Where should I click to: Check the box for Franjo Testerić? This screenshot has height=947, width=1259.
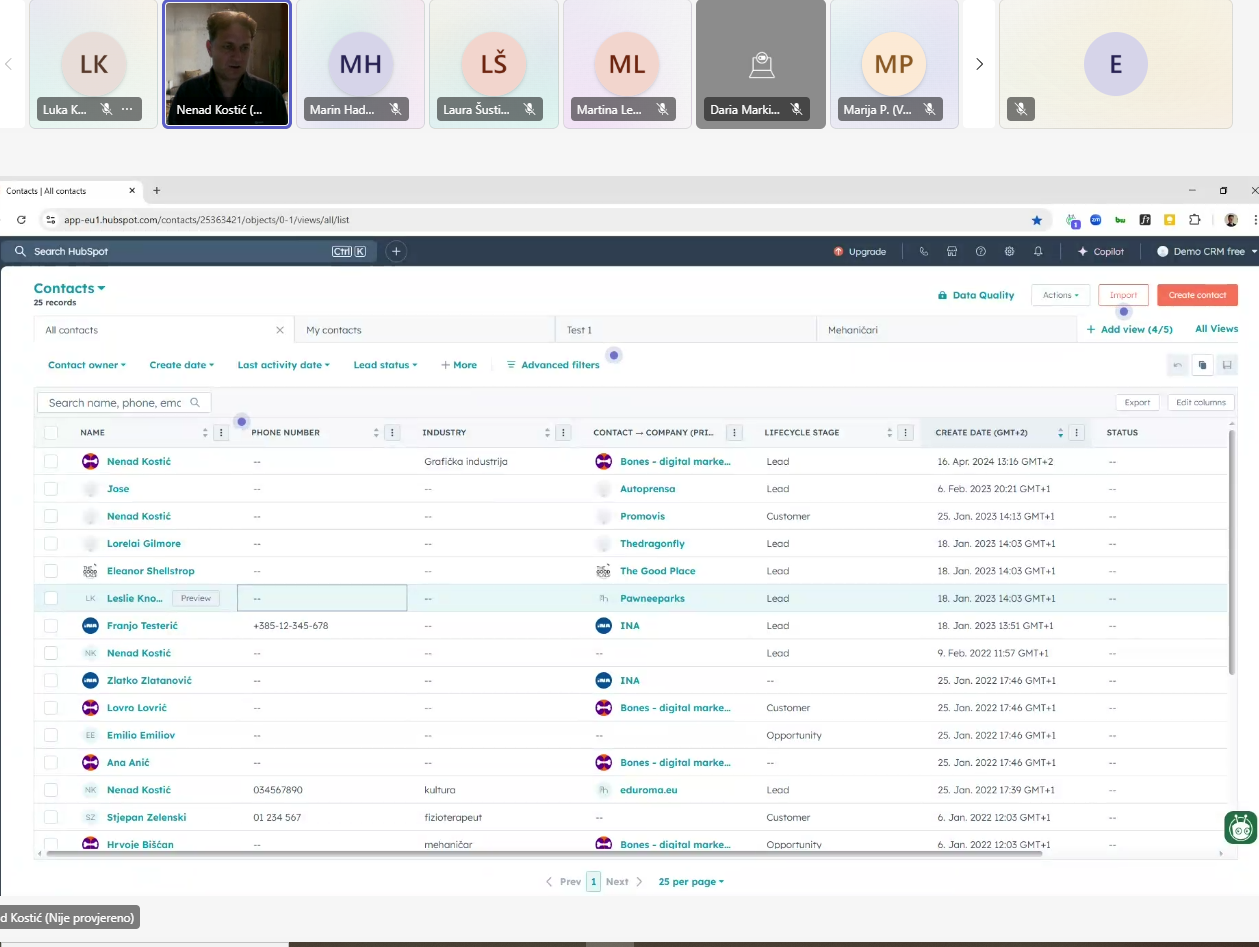[x=51, y=626]
